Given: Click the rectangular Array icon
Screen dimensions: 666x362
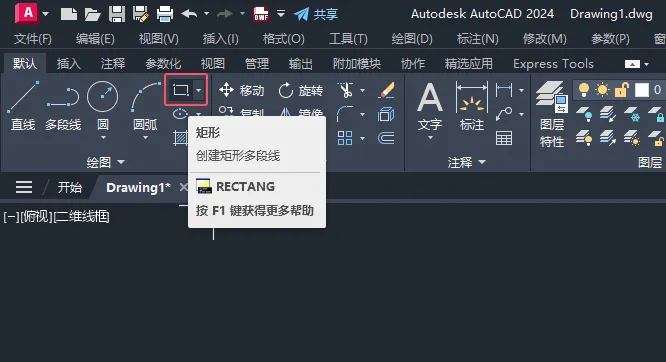Looking at the screenshot, I should coord(345,138).
